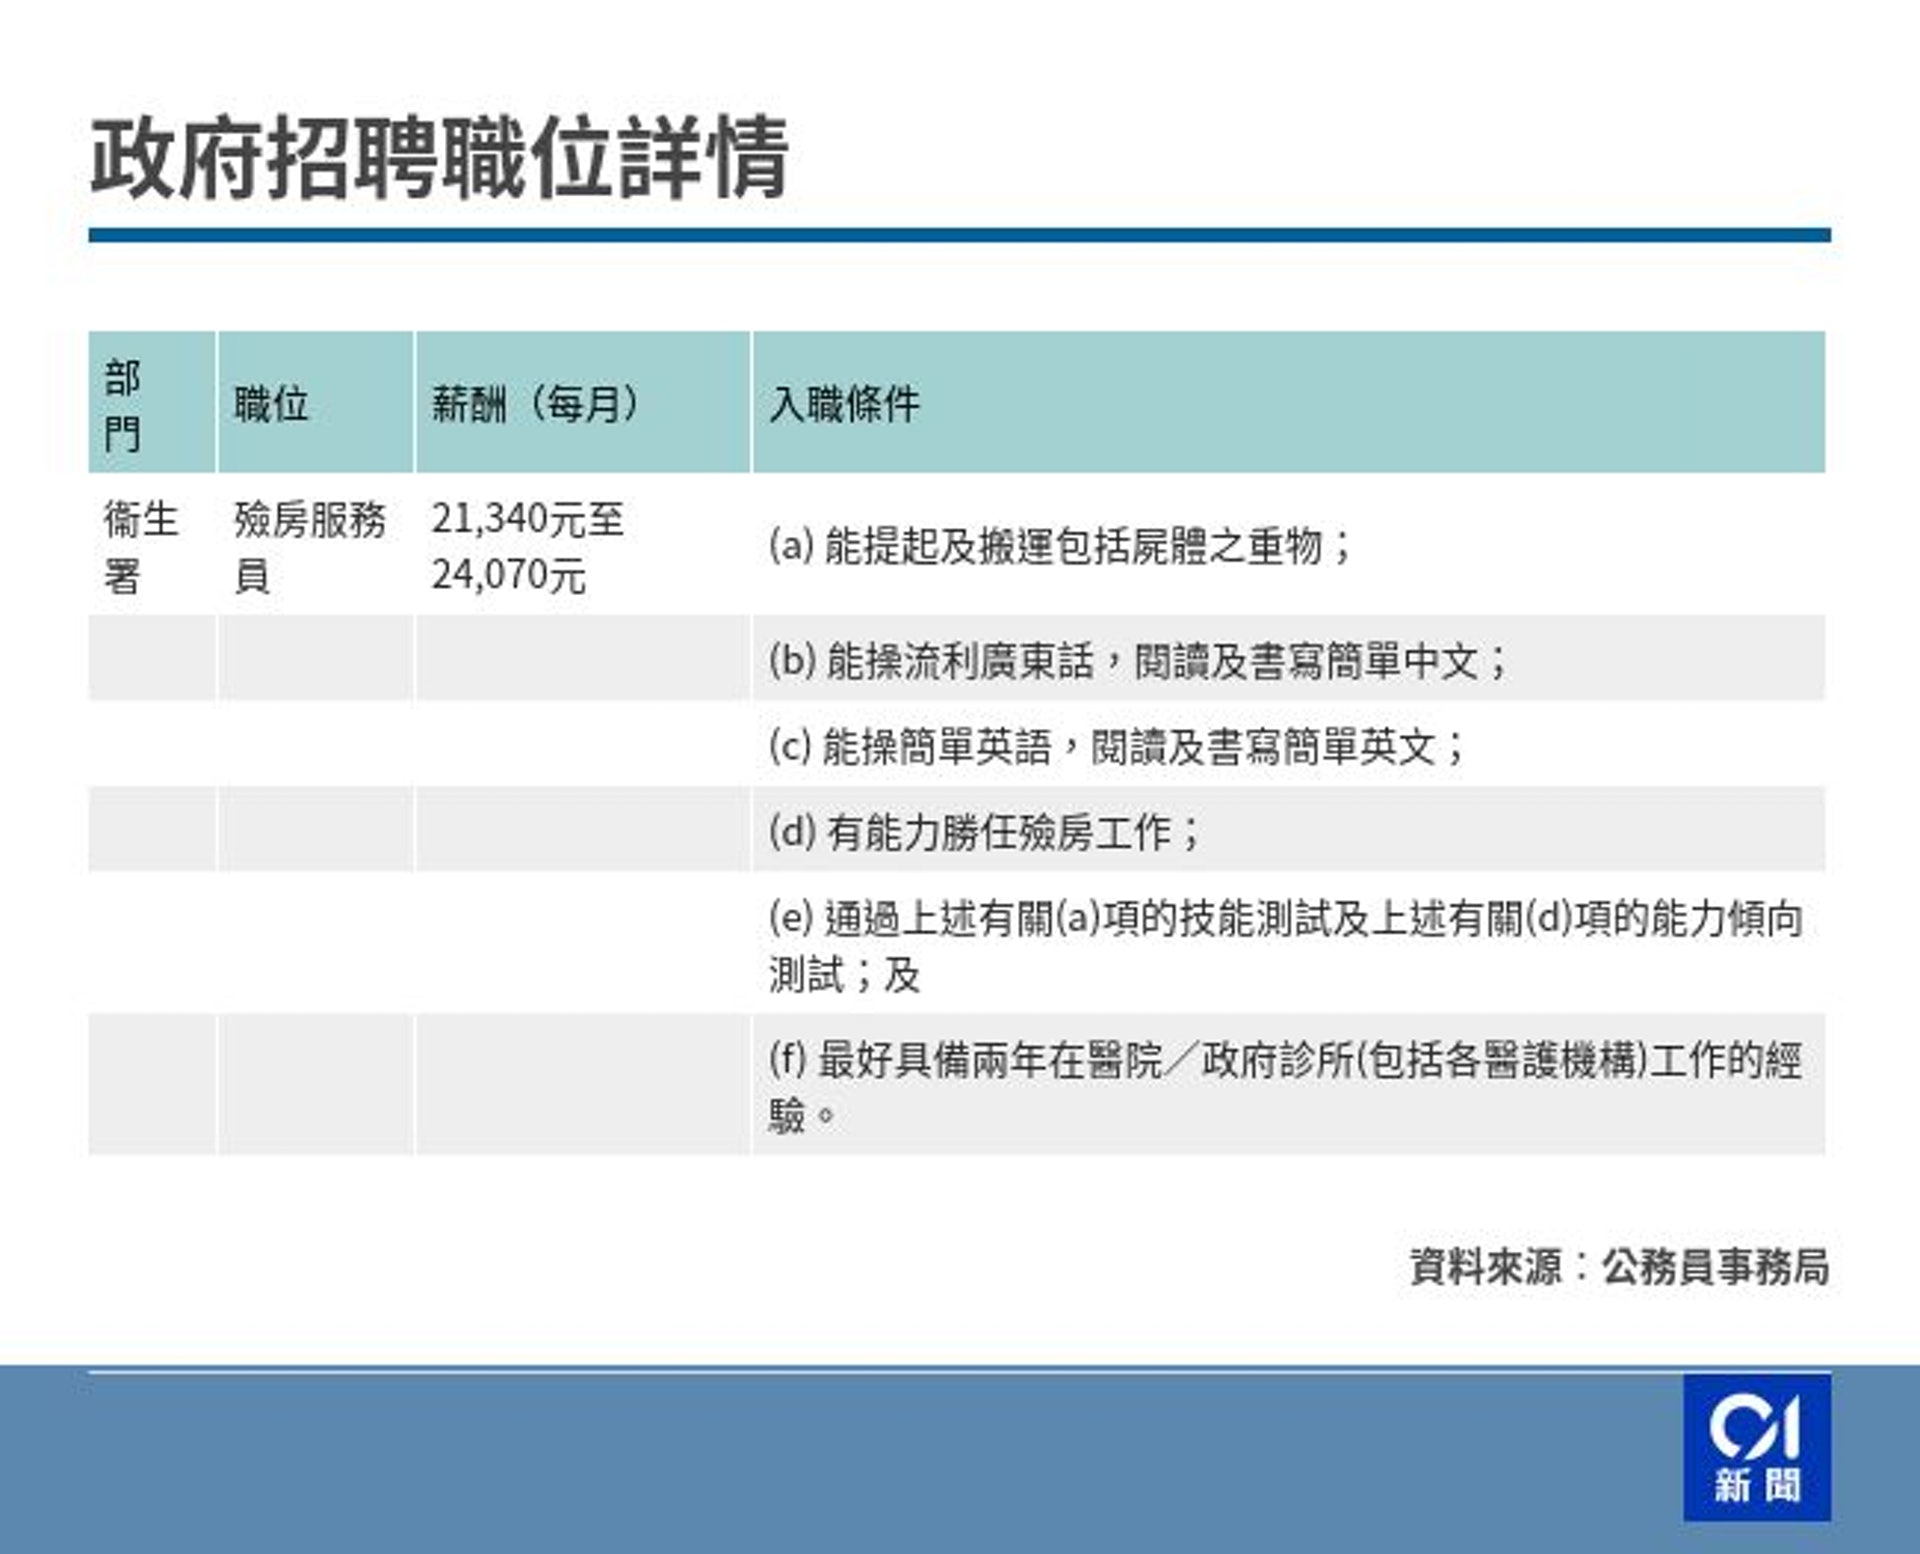The image size is (1920, 1554).
Task: Click the 薪酬（每月） column header
Action: point(535,404)
